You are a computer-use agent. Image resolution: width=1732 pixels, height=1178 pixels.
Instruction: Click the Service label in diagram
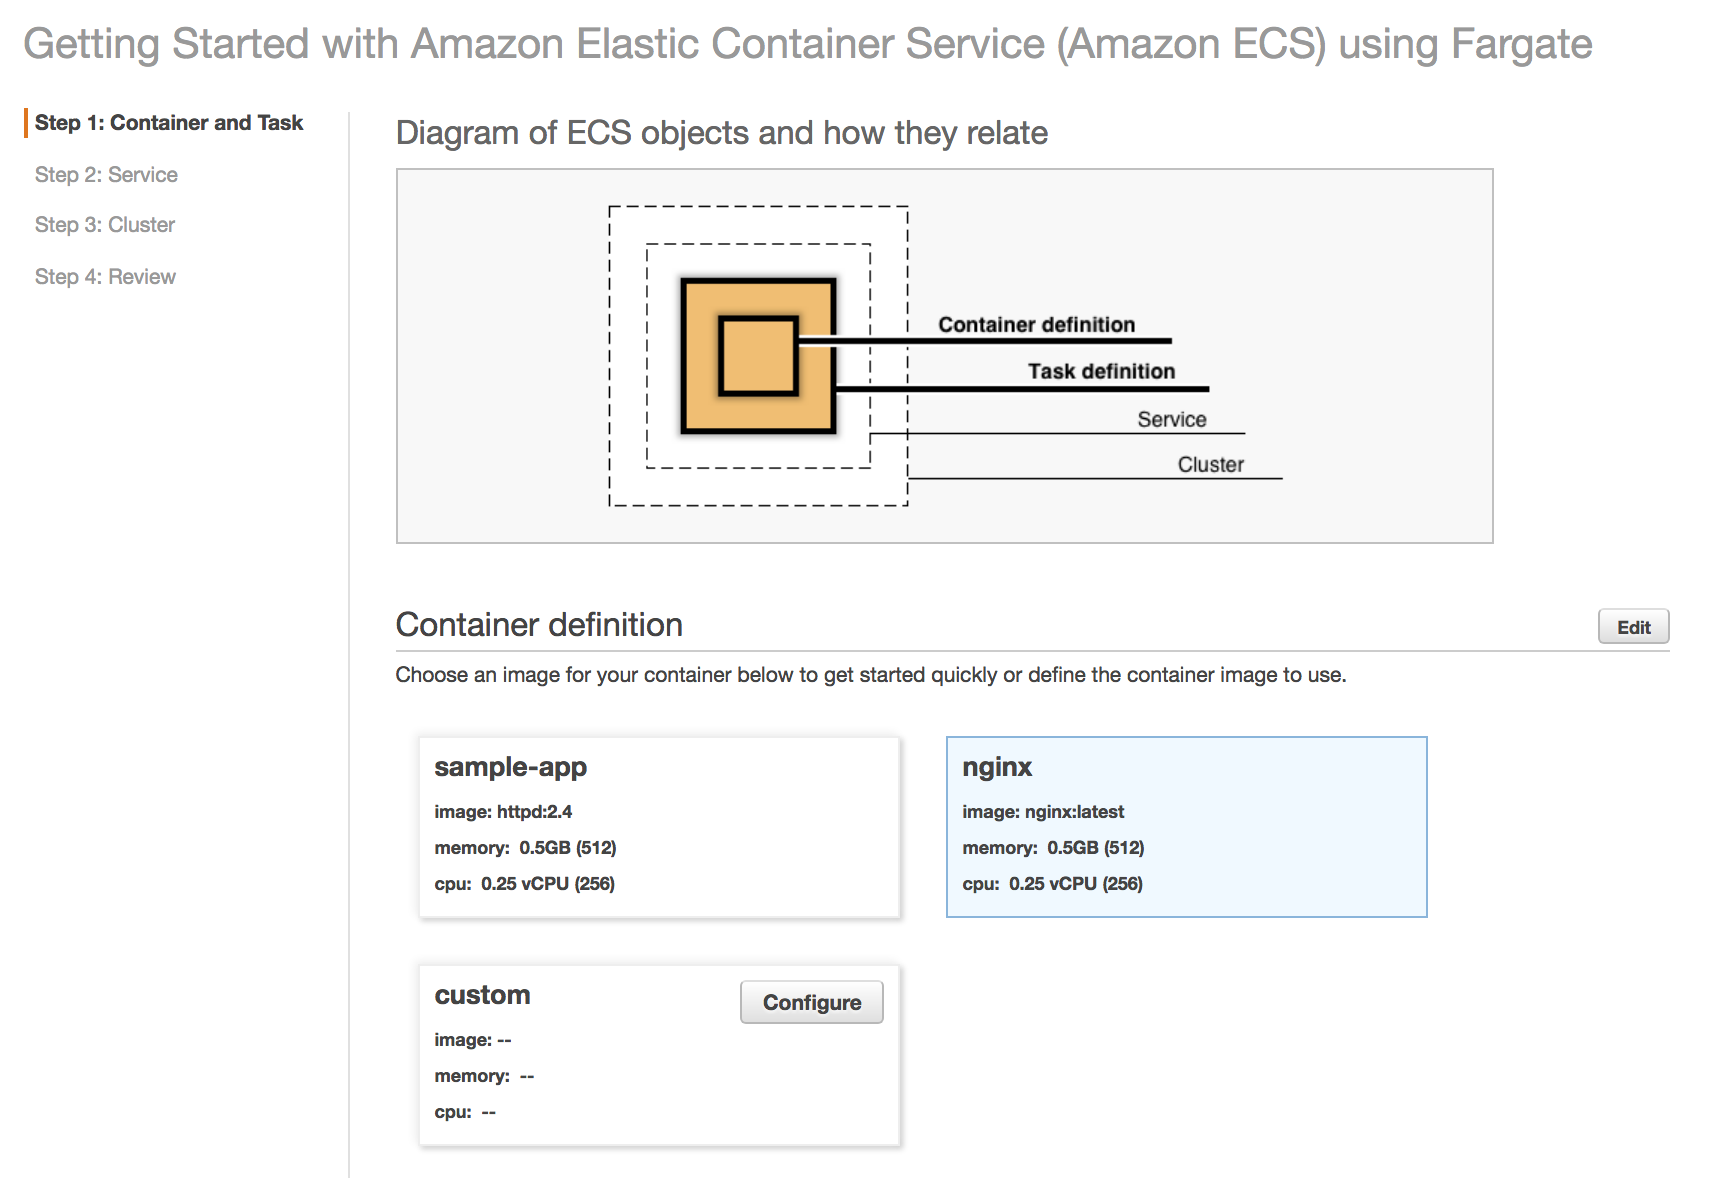[1171, 420]
